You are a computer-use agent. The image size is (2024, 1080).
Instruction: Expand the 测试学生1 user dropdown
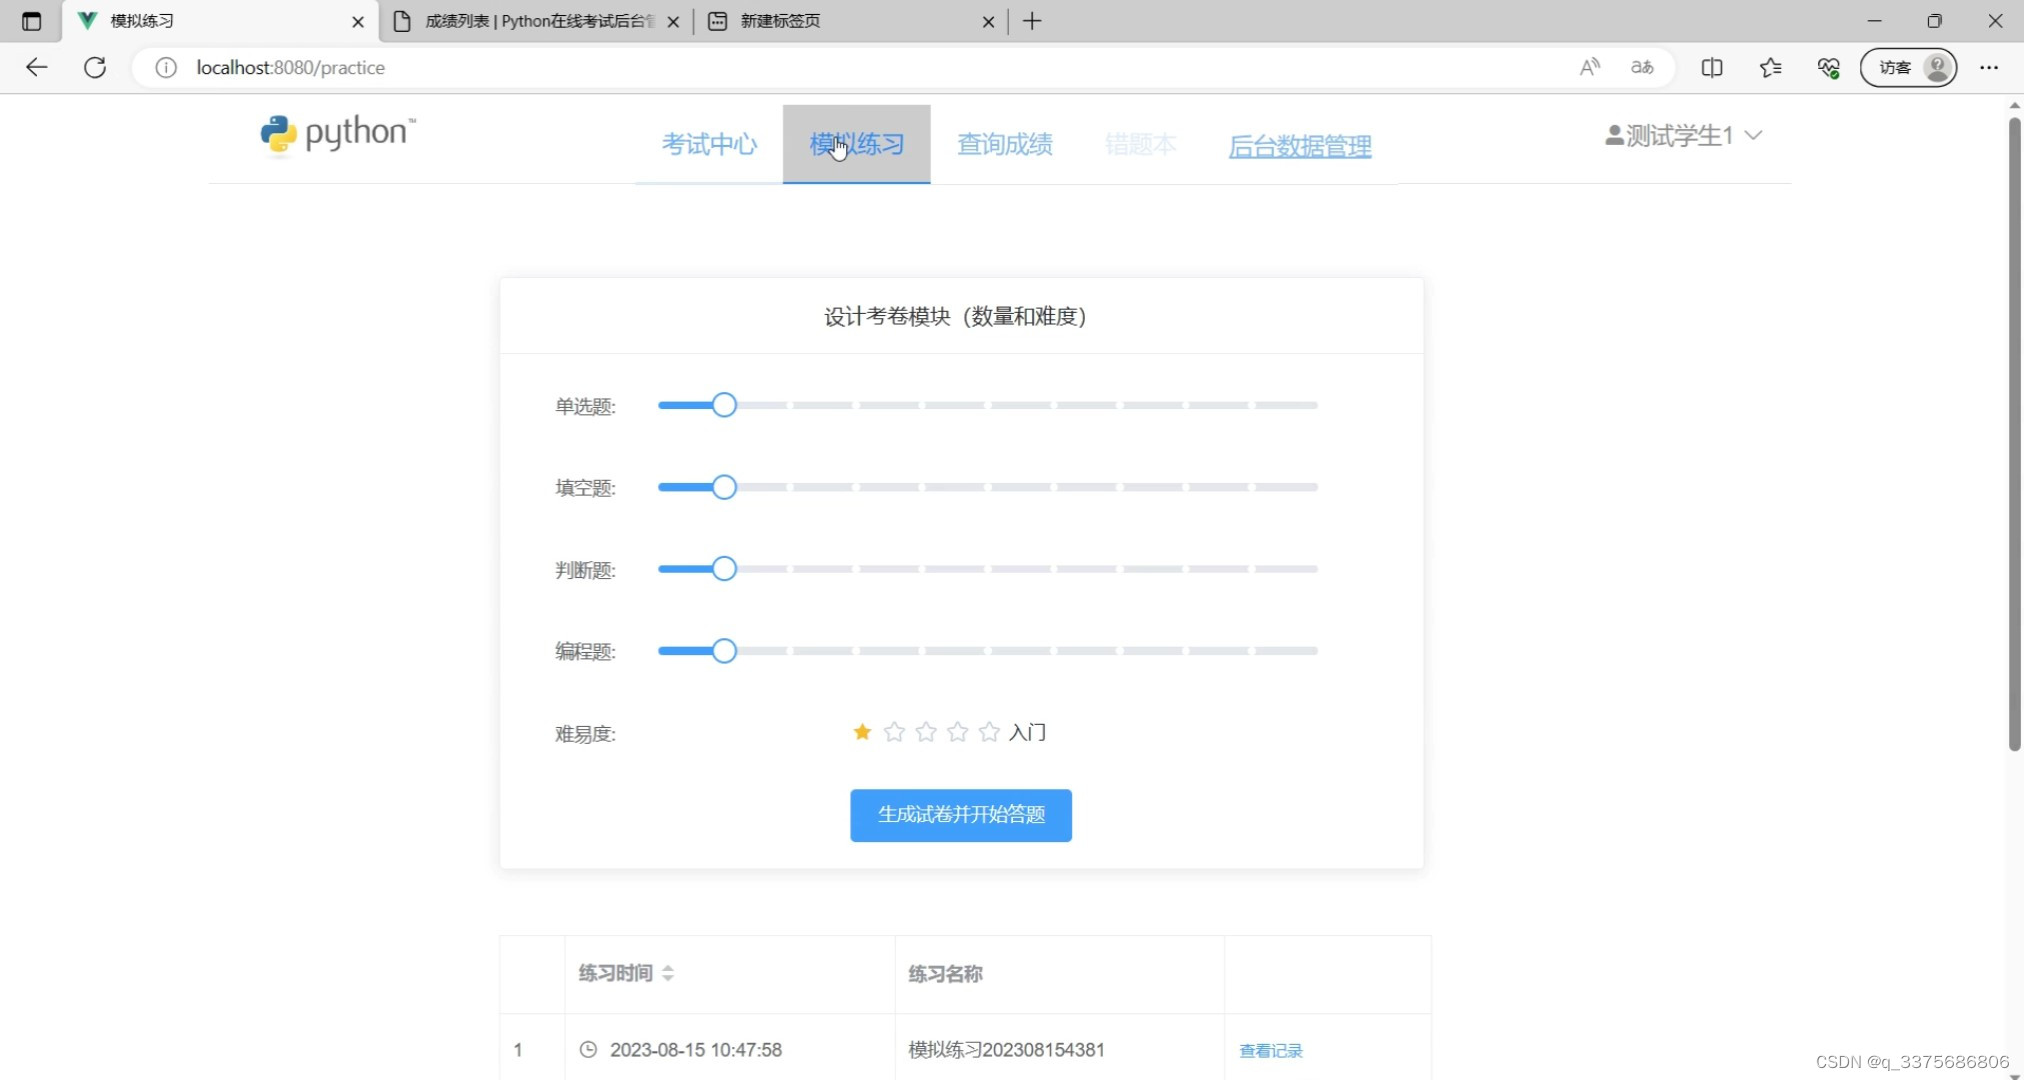coord(1683,135)
